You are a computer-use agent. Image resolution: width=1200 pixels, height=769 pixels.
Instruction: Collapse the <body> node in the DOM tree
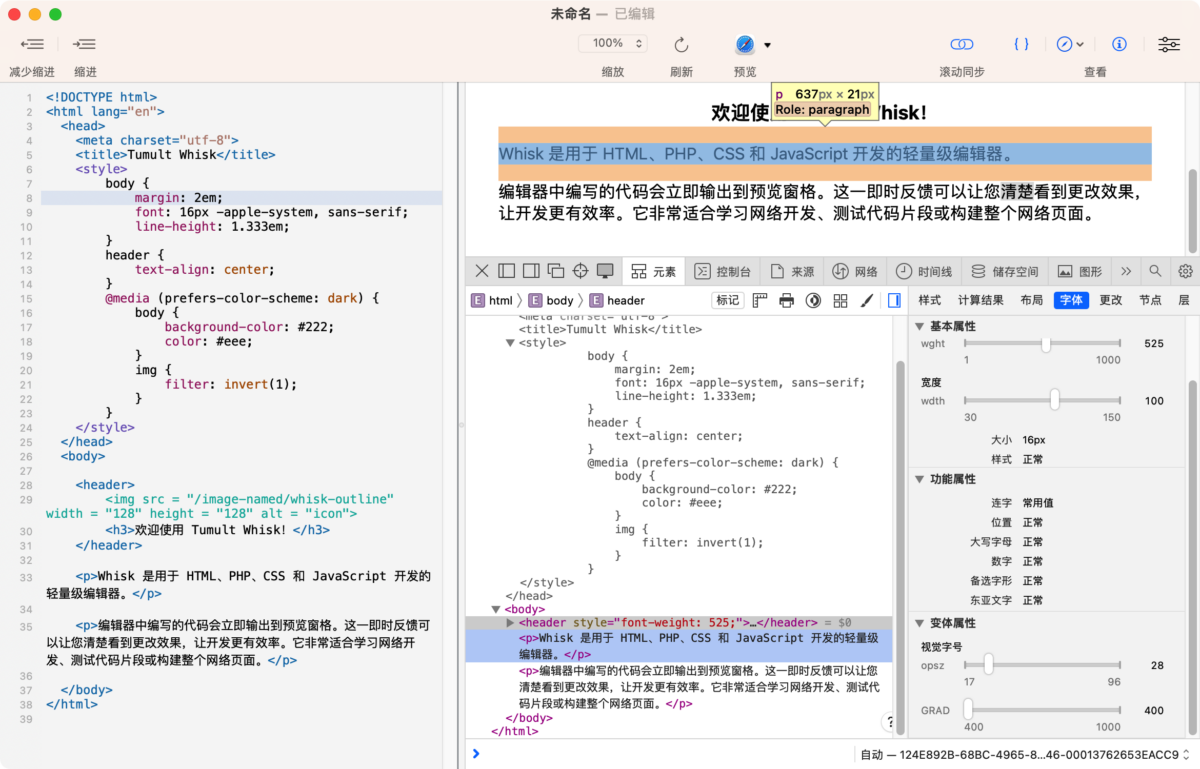click(496, 609)
